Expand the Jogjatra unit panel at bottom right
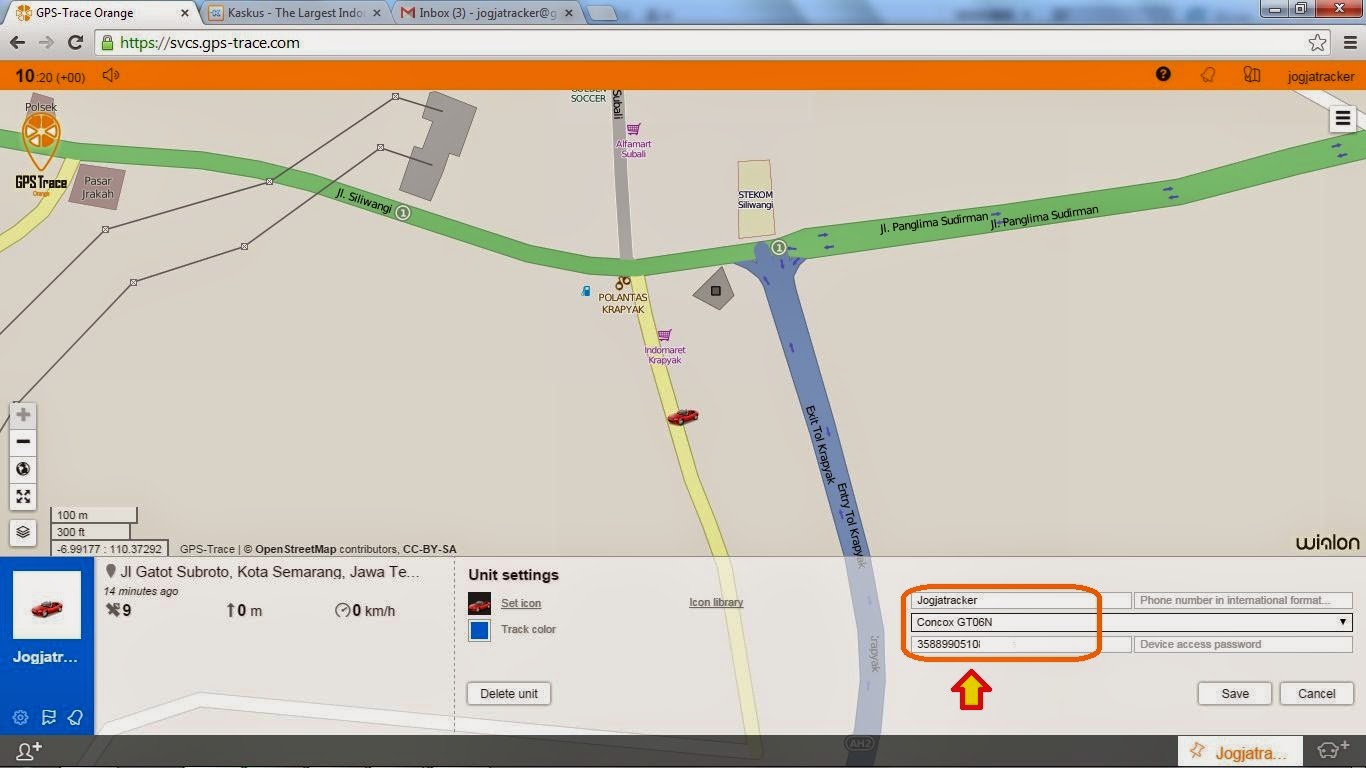 1239,751
